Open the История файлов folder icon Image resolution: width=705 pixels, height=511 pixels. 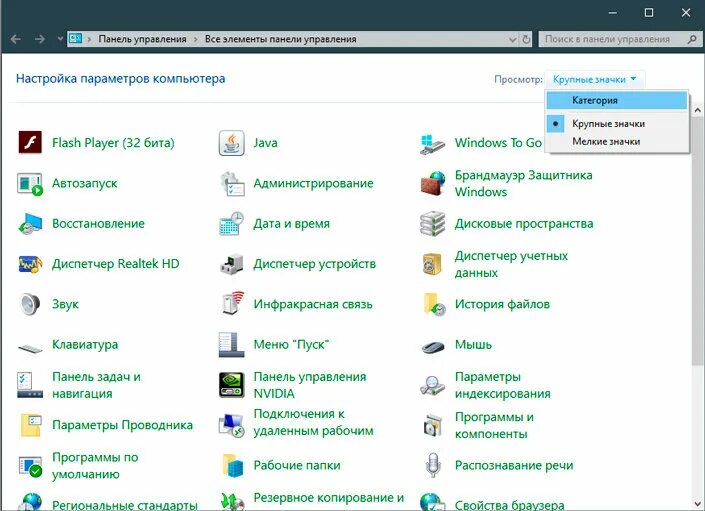[x=434, y=304]
